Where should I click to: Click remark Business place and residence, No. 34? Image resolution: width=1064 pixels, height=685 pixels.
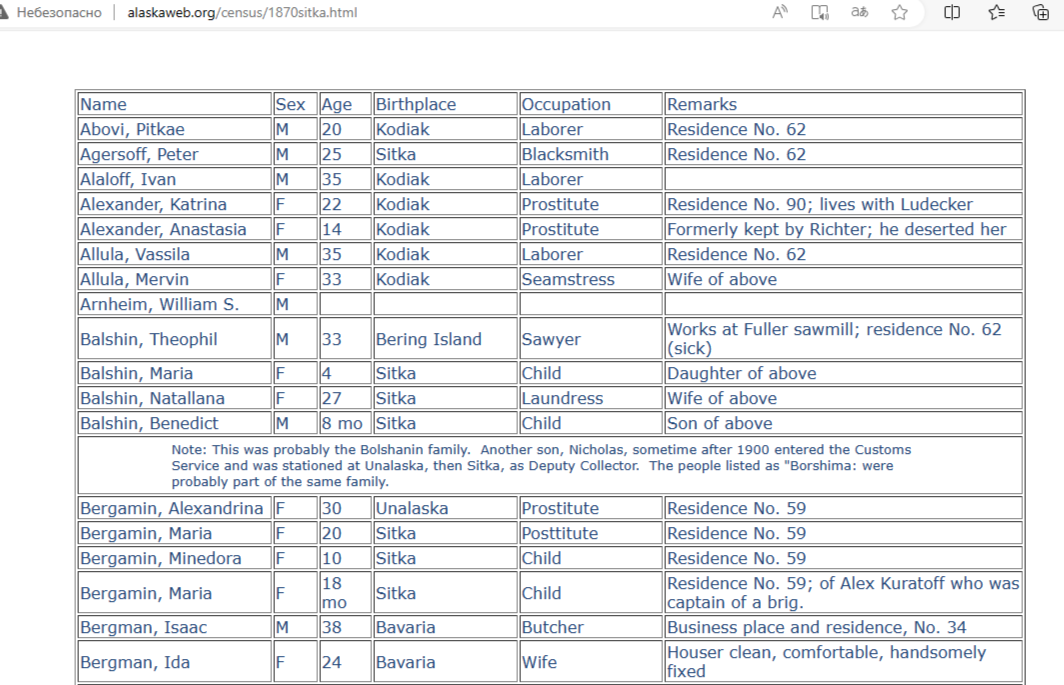(843, 627)
